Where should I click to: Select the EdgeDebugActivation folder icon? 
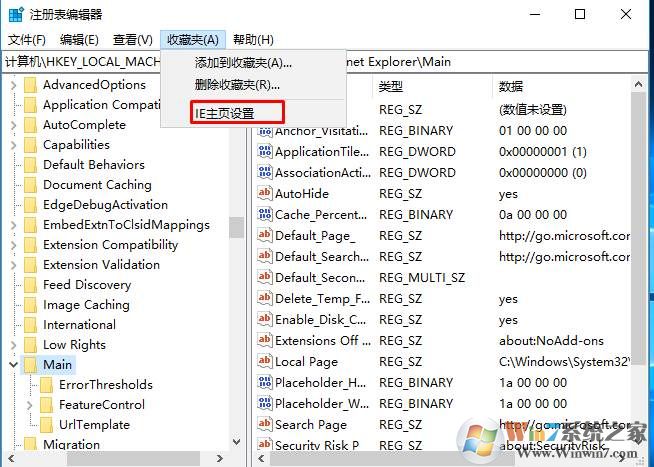tap(30, 205)
